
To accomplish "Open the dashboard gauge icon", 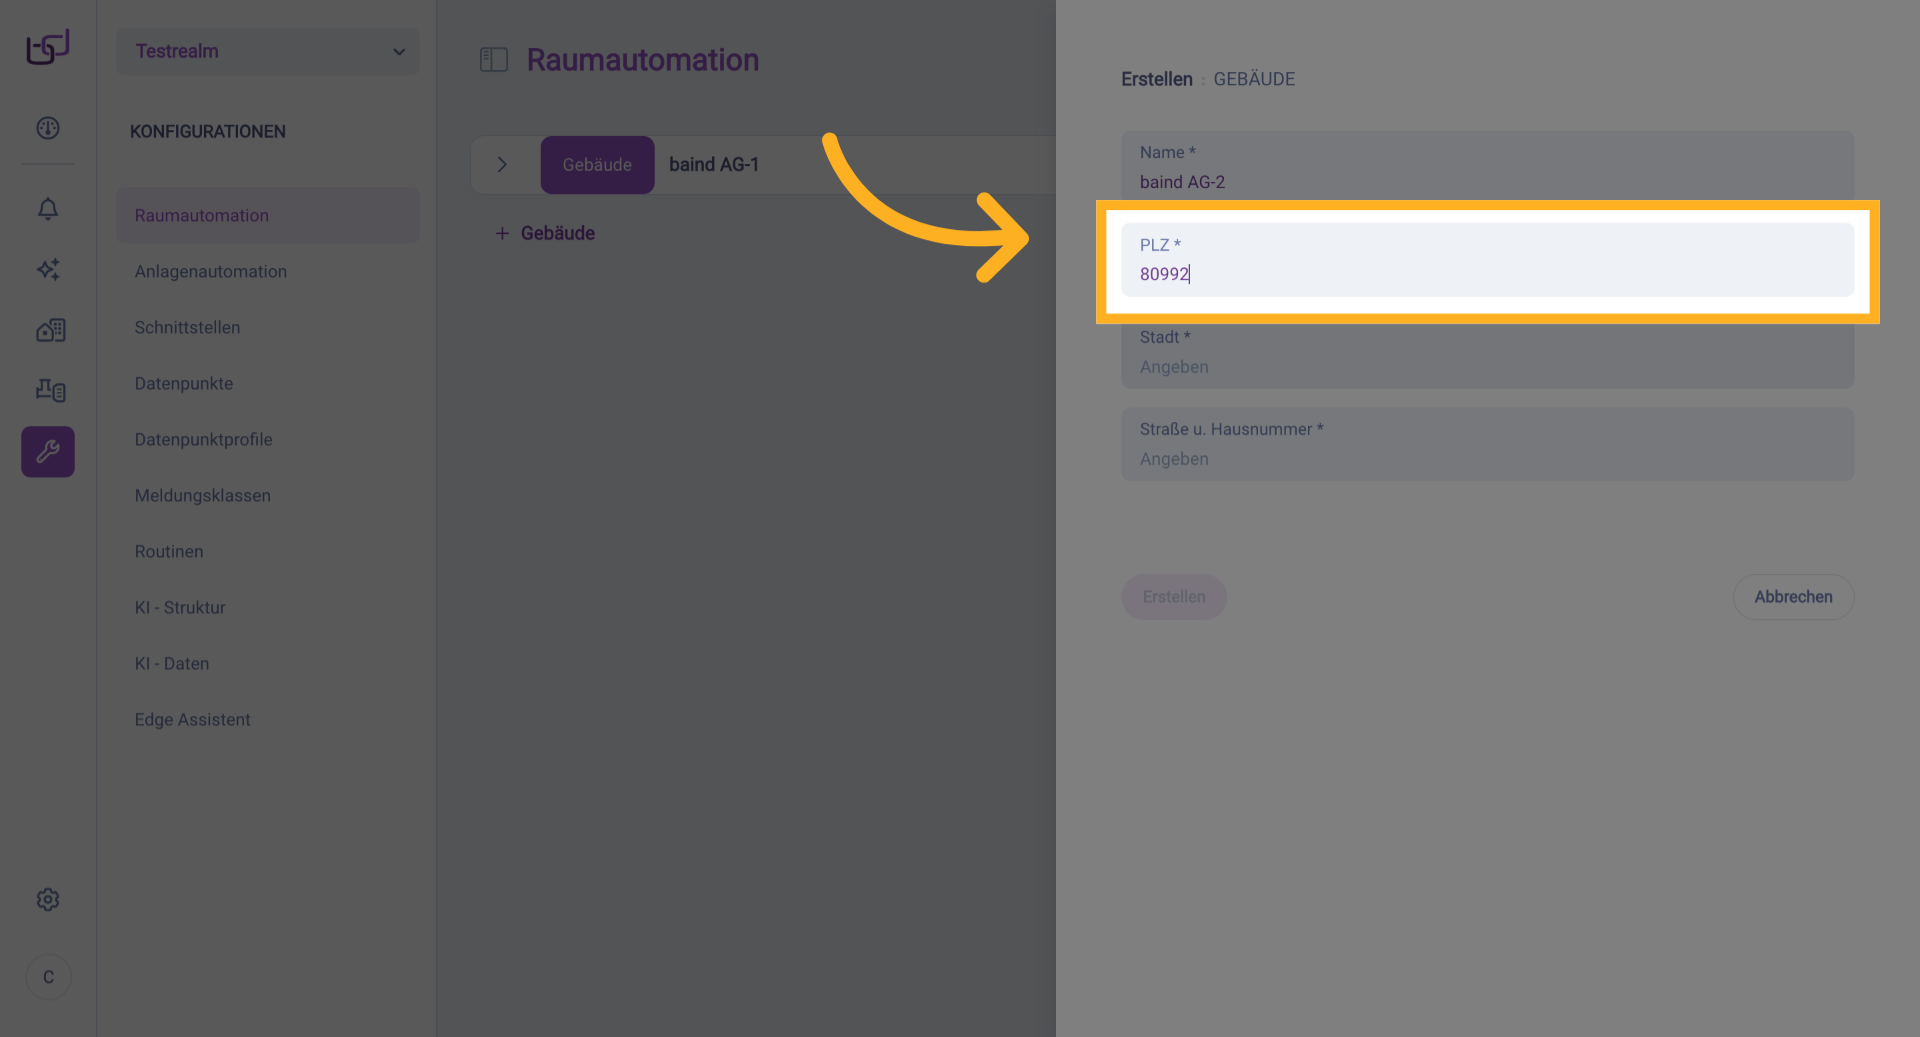I will click(x=48, y=128).
